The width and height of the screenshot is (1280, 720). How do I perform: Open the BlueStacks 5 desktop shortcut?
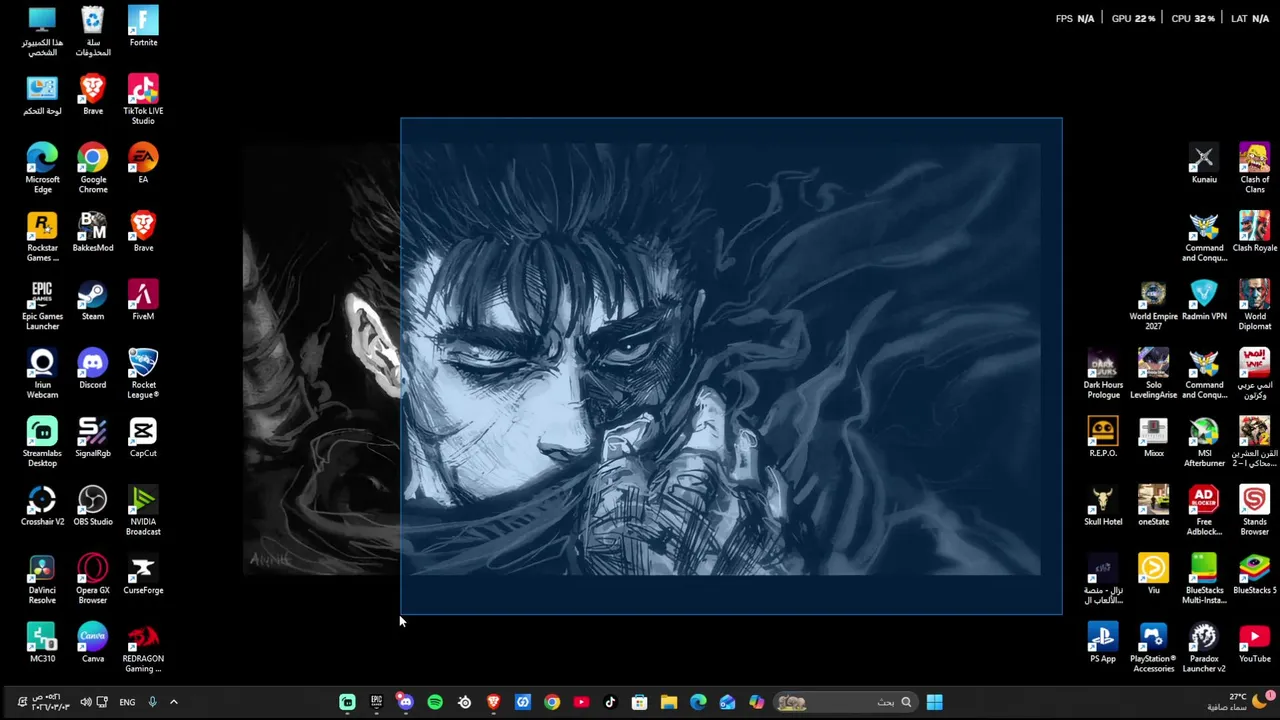point(1254,574)
